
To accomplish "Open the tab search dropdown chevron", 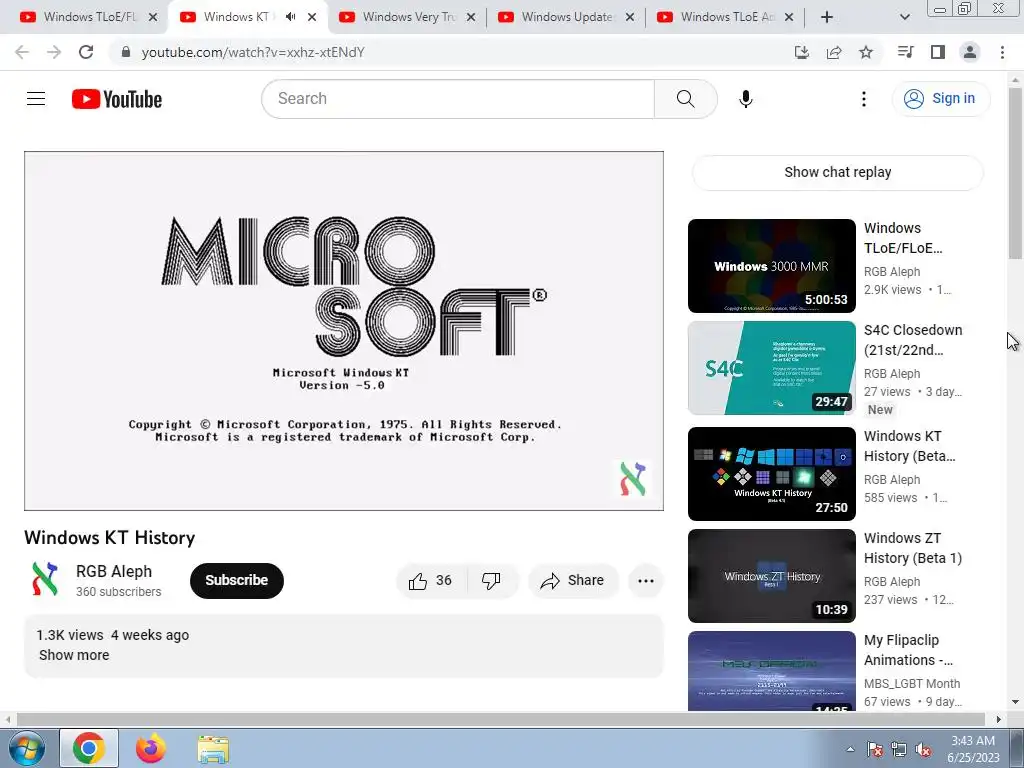I will (x=904, y=17).
